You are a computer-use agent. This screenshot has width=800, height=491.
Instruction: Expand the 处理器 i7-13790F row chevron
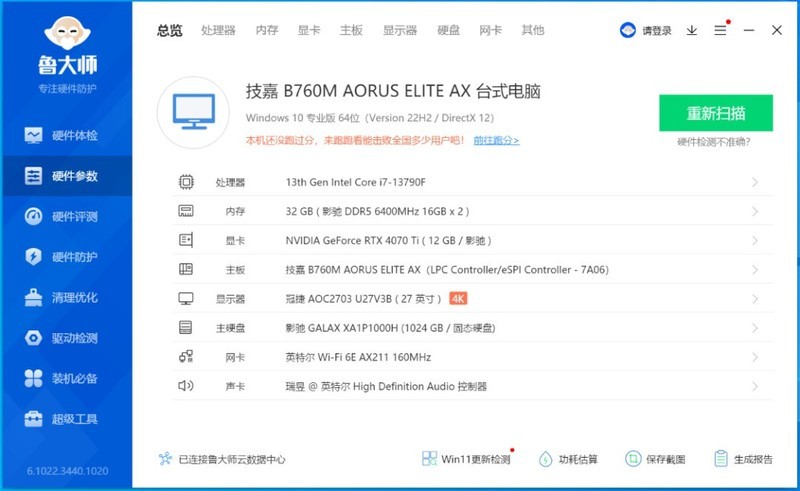[755, 182]
